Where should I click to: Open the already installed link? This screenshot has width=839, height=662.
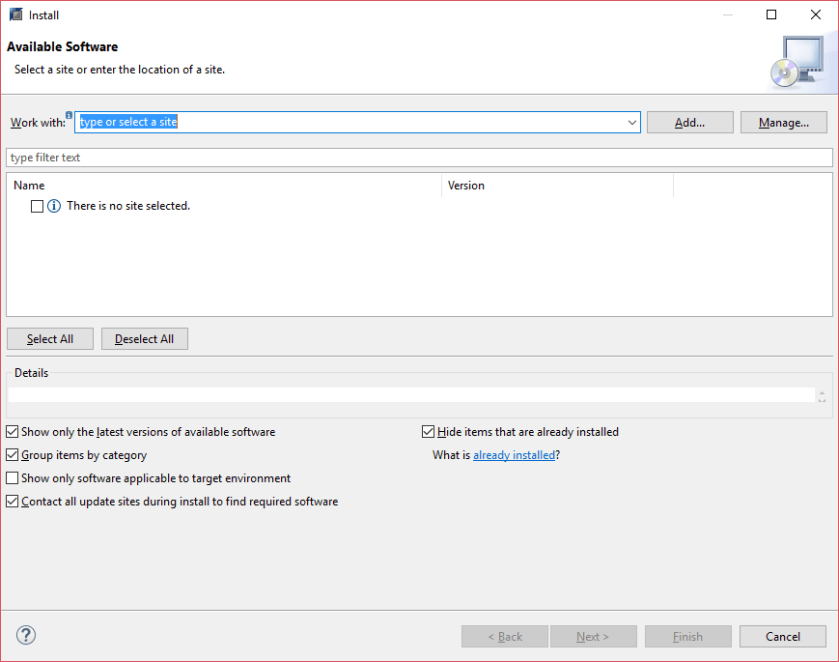[514, 455]
